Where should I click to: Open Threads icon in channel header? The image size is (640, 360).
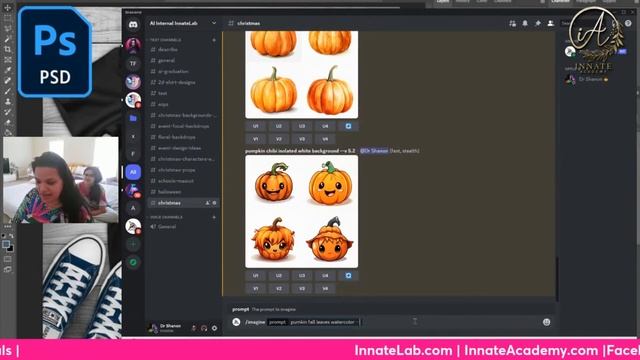point(513,24)
